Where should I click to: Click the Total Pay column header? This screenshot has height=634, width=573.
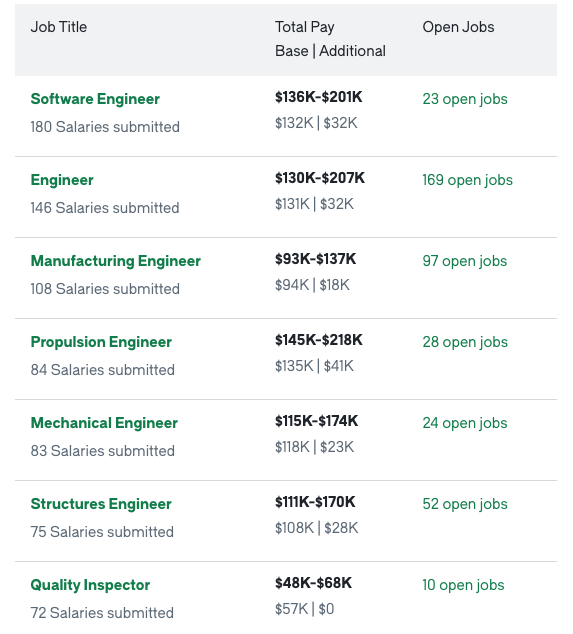click(x=304, y=27)
